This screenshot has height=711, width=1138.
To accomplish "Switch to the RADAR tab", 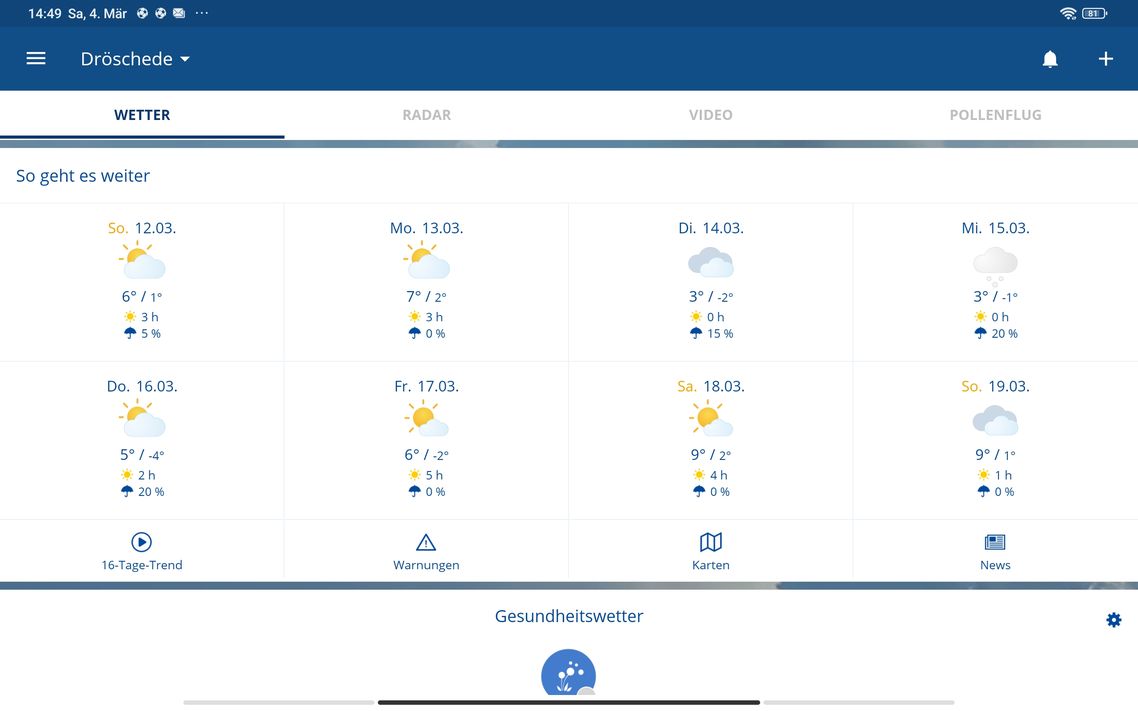I will 427,115.
